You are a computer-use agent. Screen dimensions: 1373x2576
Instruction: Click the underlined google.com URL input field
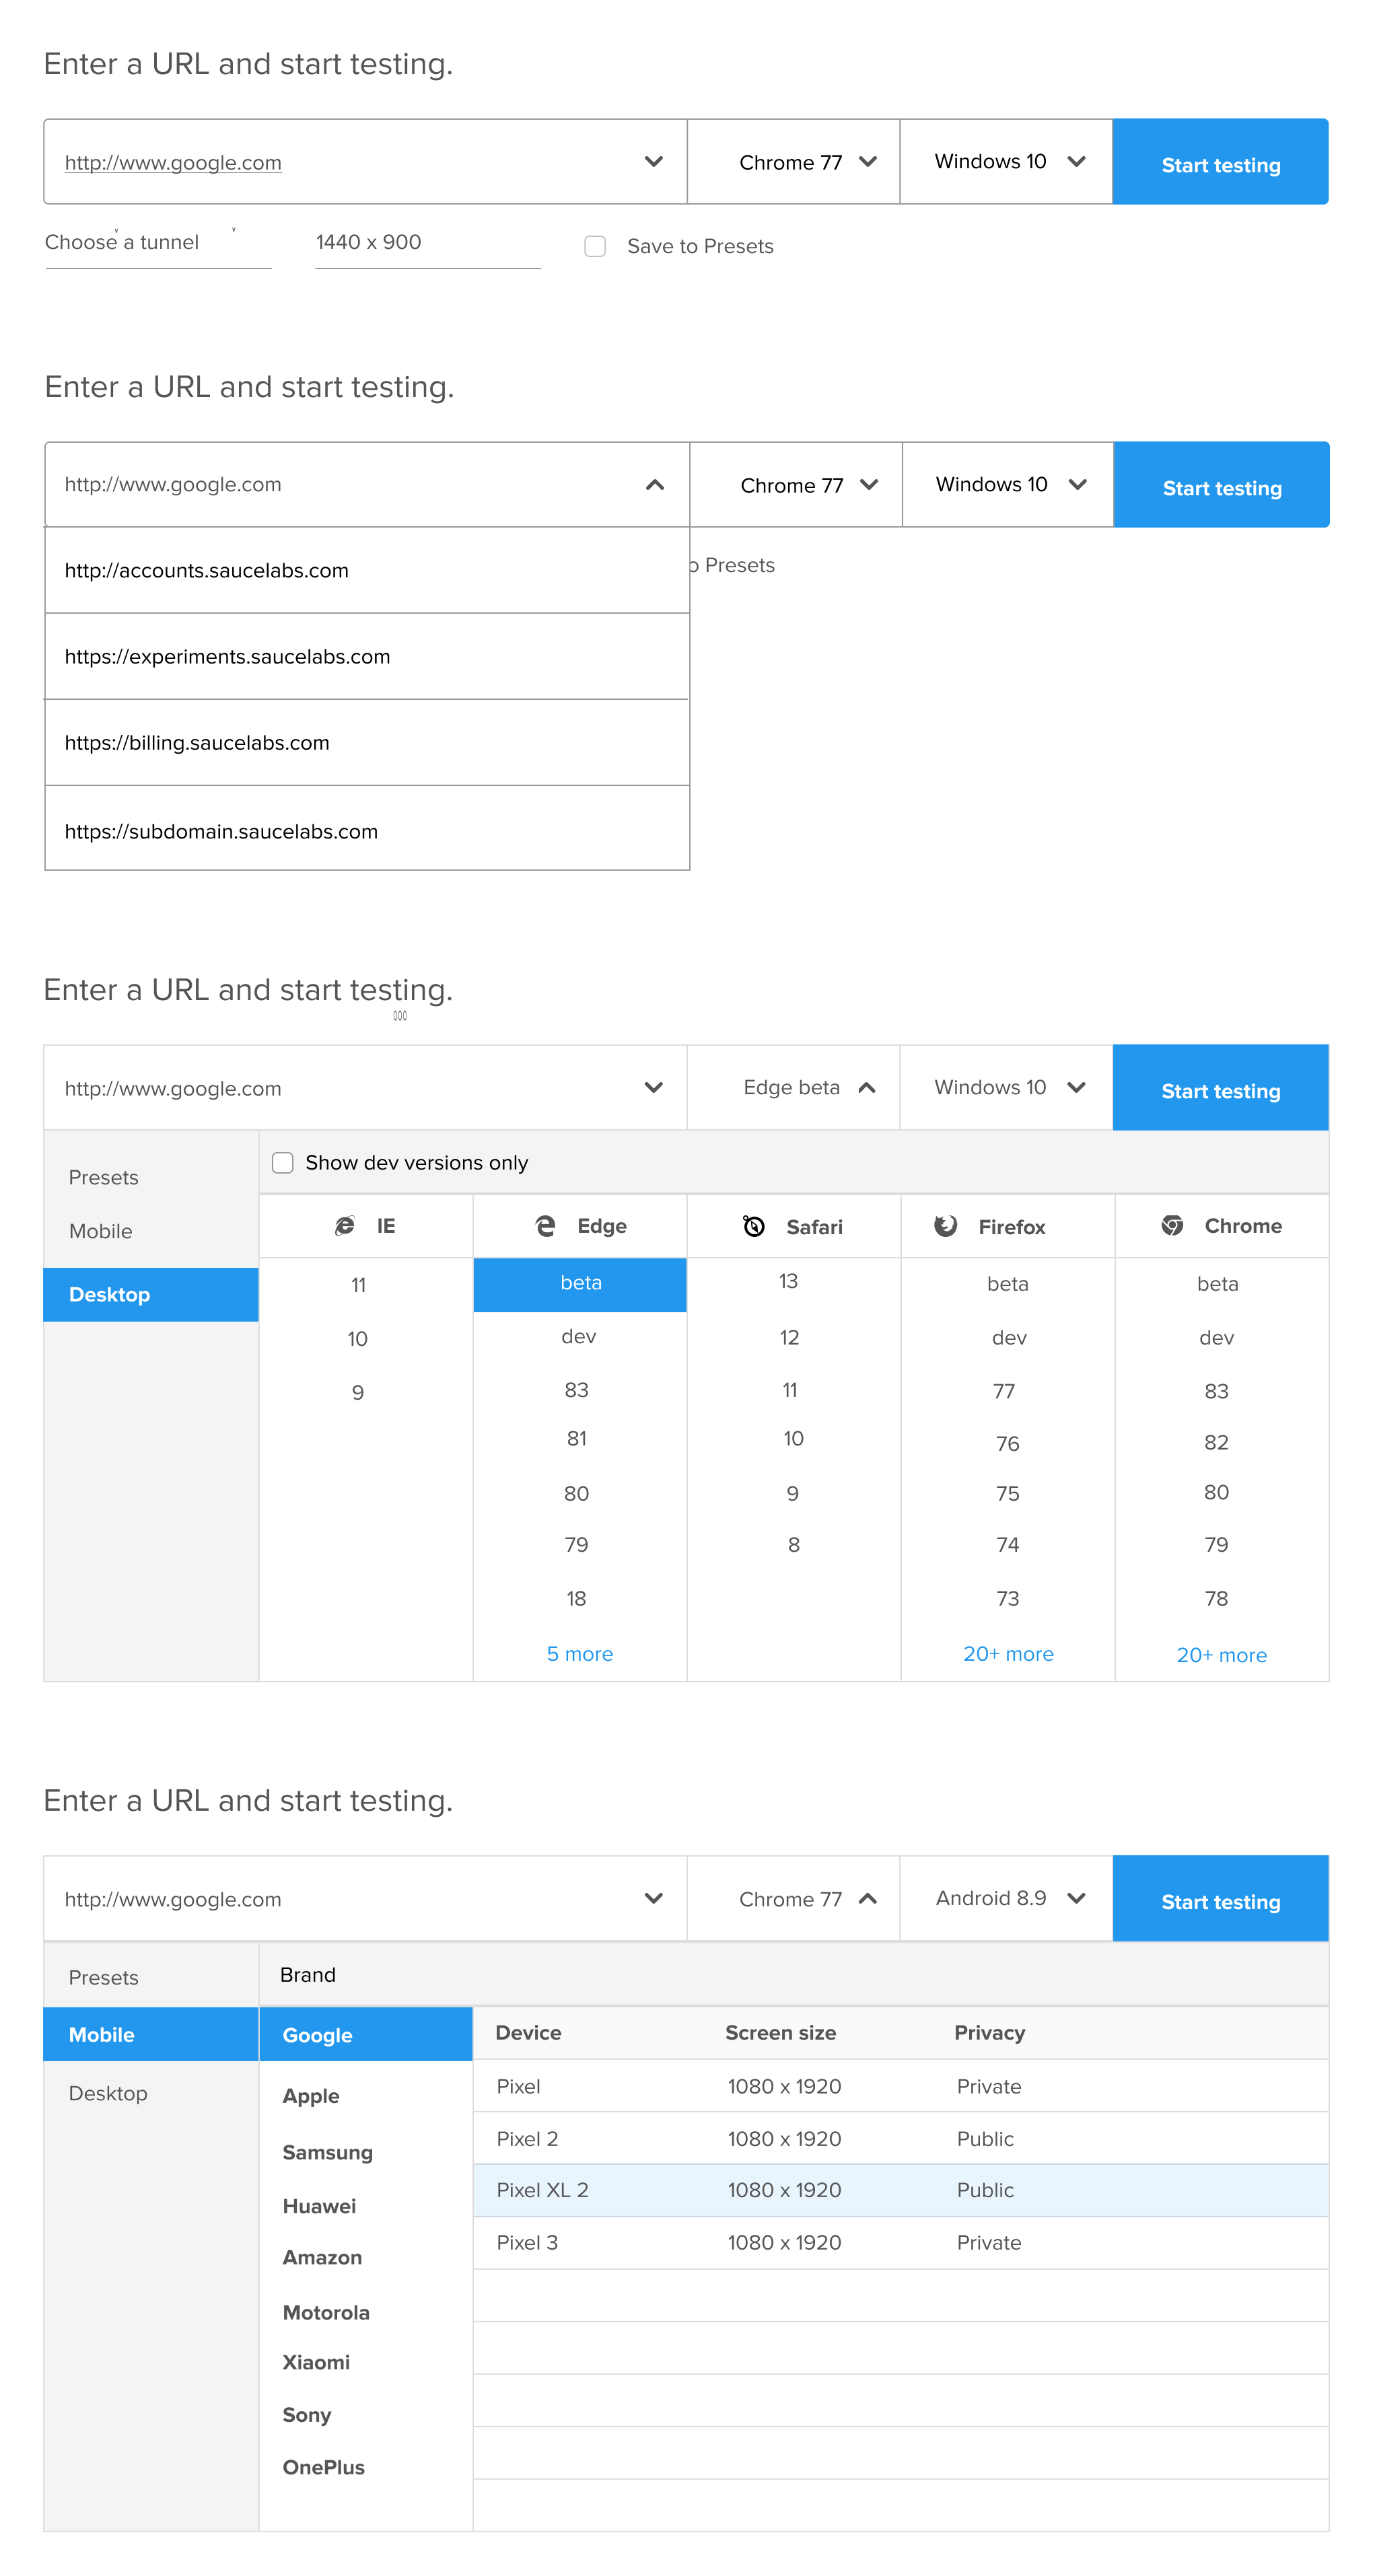tap(365, 162)
